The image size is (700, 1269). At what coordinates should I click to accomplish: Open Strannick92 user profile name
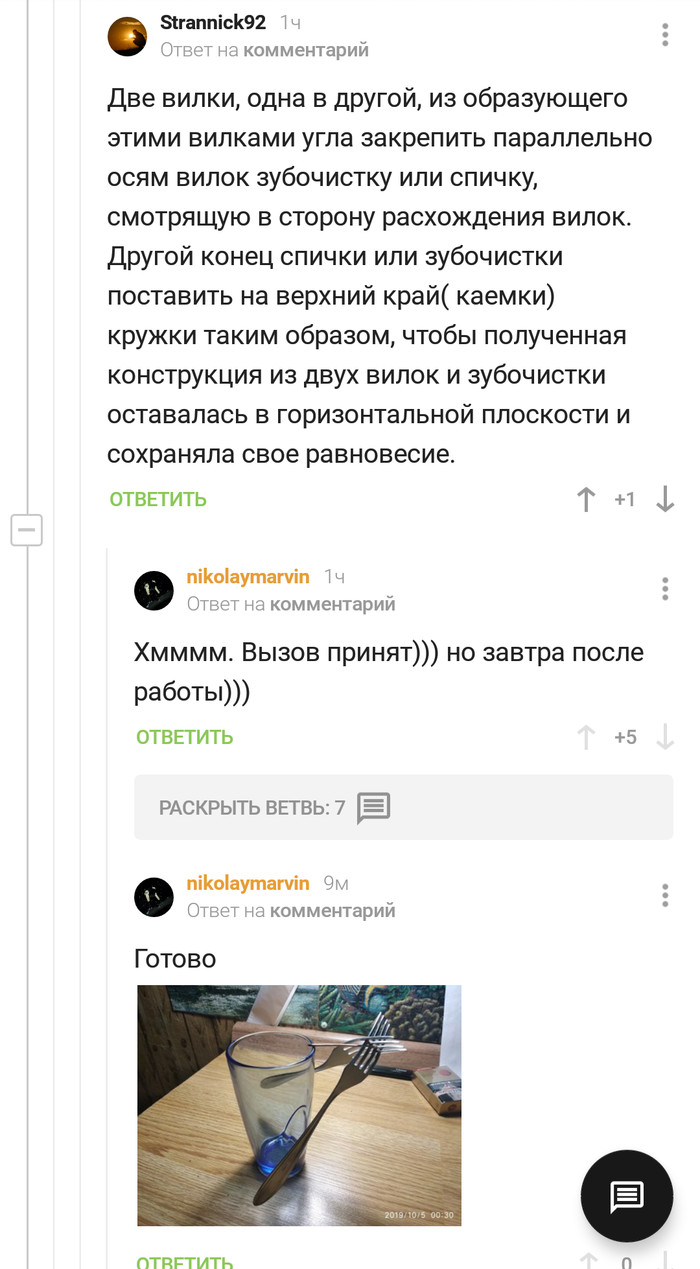[x=213, y=23]
